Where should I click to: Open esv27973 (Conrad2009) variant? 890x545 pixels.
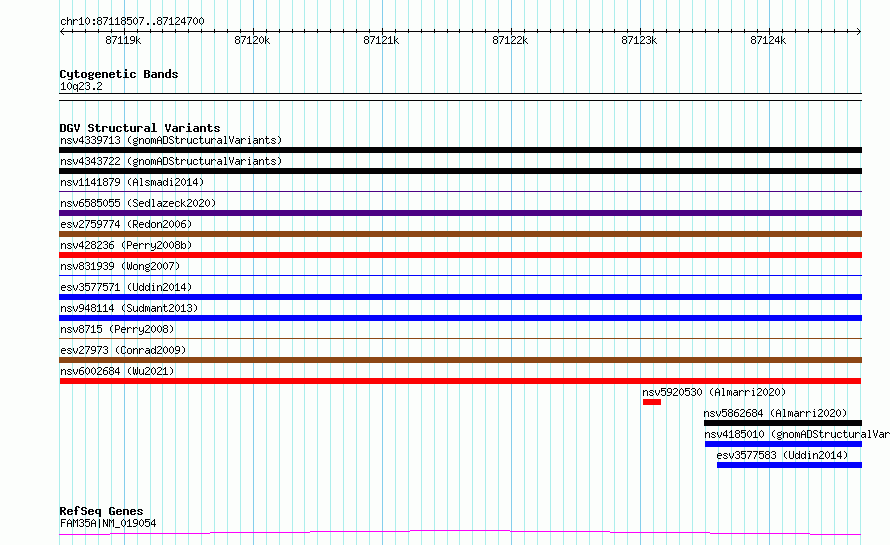point(123,350)
